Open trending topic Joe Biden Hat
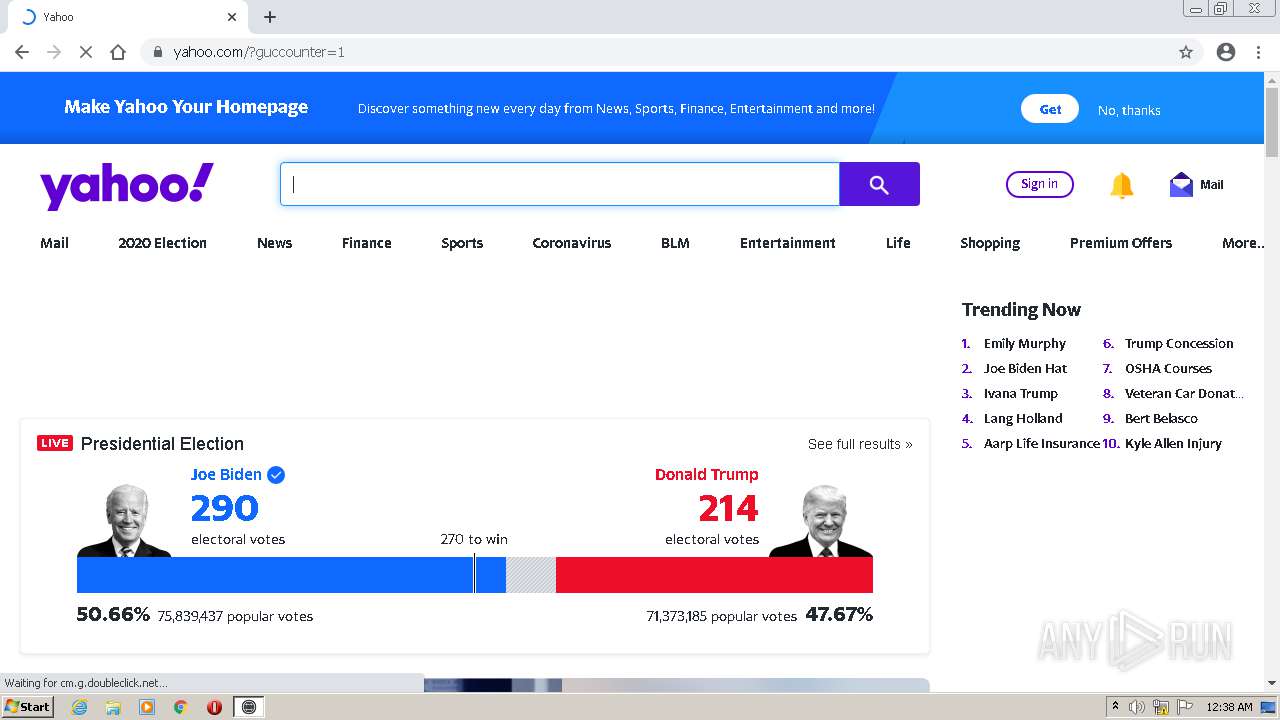Viewport: 1280px width, 720px height. click(x=1025, y=368)
